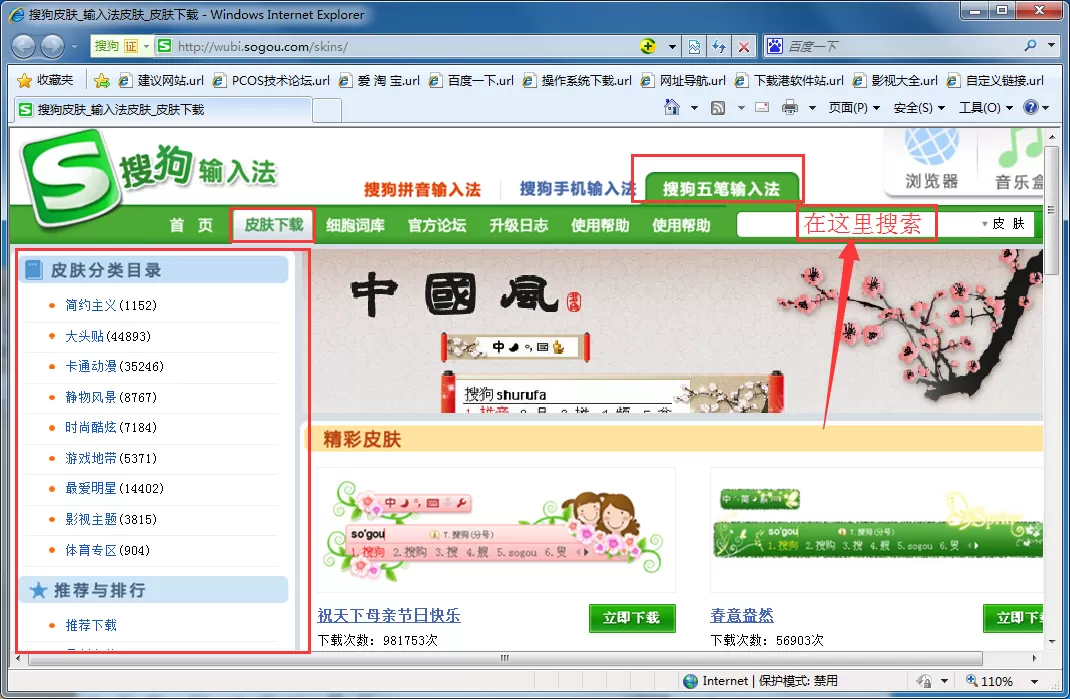Open the 推荐下载 link
The height and width of the screenshot is (699, 1070).
tap(91, 625)
